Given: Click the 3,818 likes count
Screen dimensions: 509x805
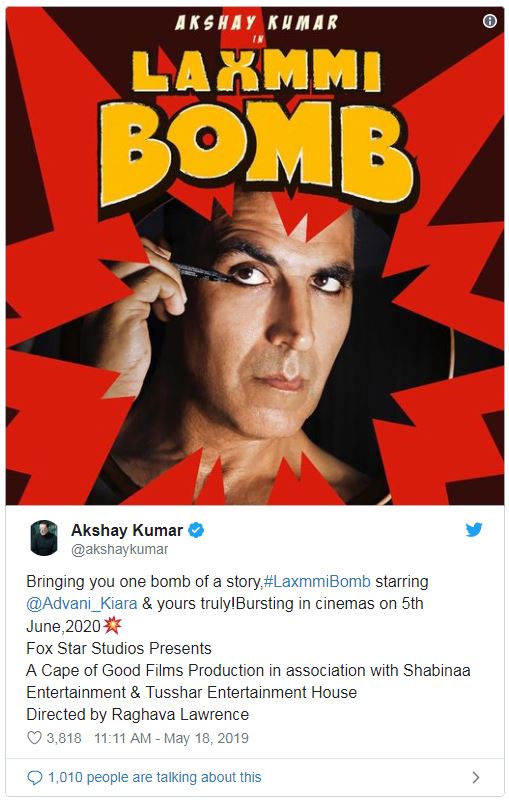Looking at the screenshot, I should click(64, 738).
